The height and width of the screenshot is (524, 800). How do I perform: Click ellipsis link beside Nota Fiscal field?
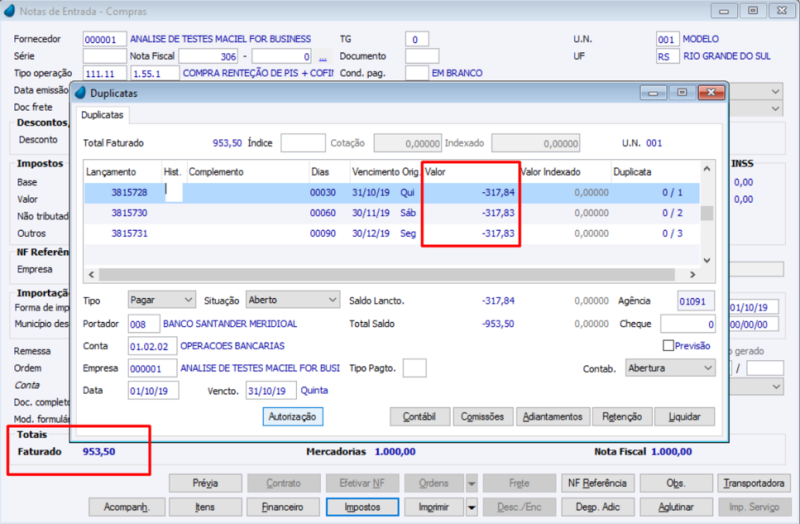322,57
